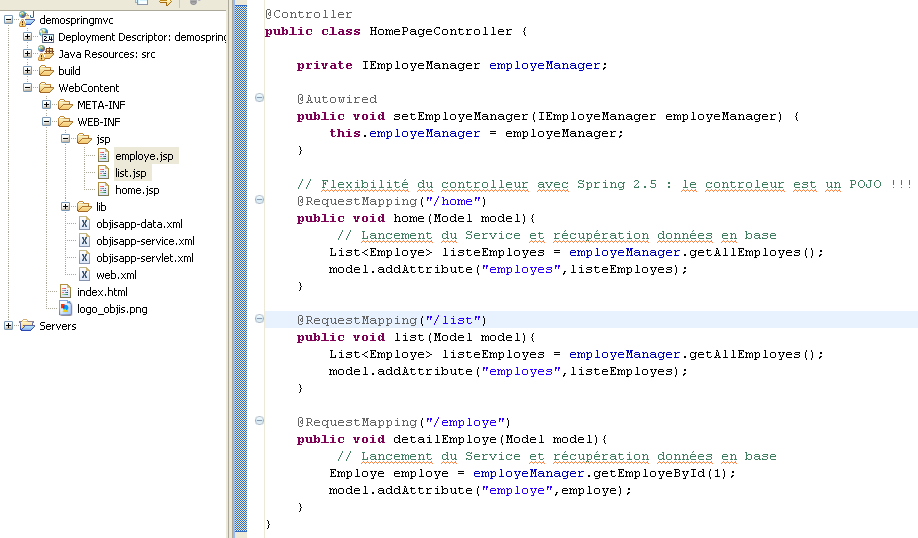The width and height of the screenshot is (918, 538).
Task: Collapse the jsp folder
Action: [66, 139]
